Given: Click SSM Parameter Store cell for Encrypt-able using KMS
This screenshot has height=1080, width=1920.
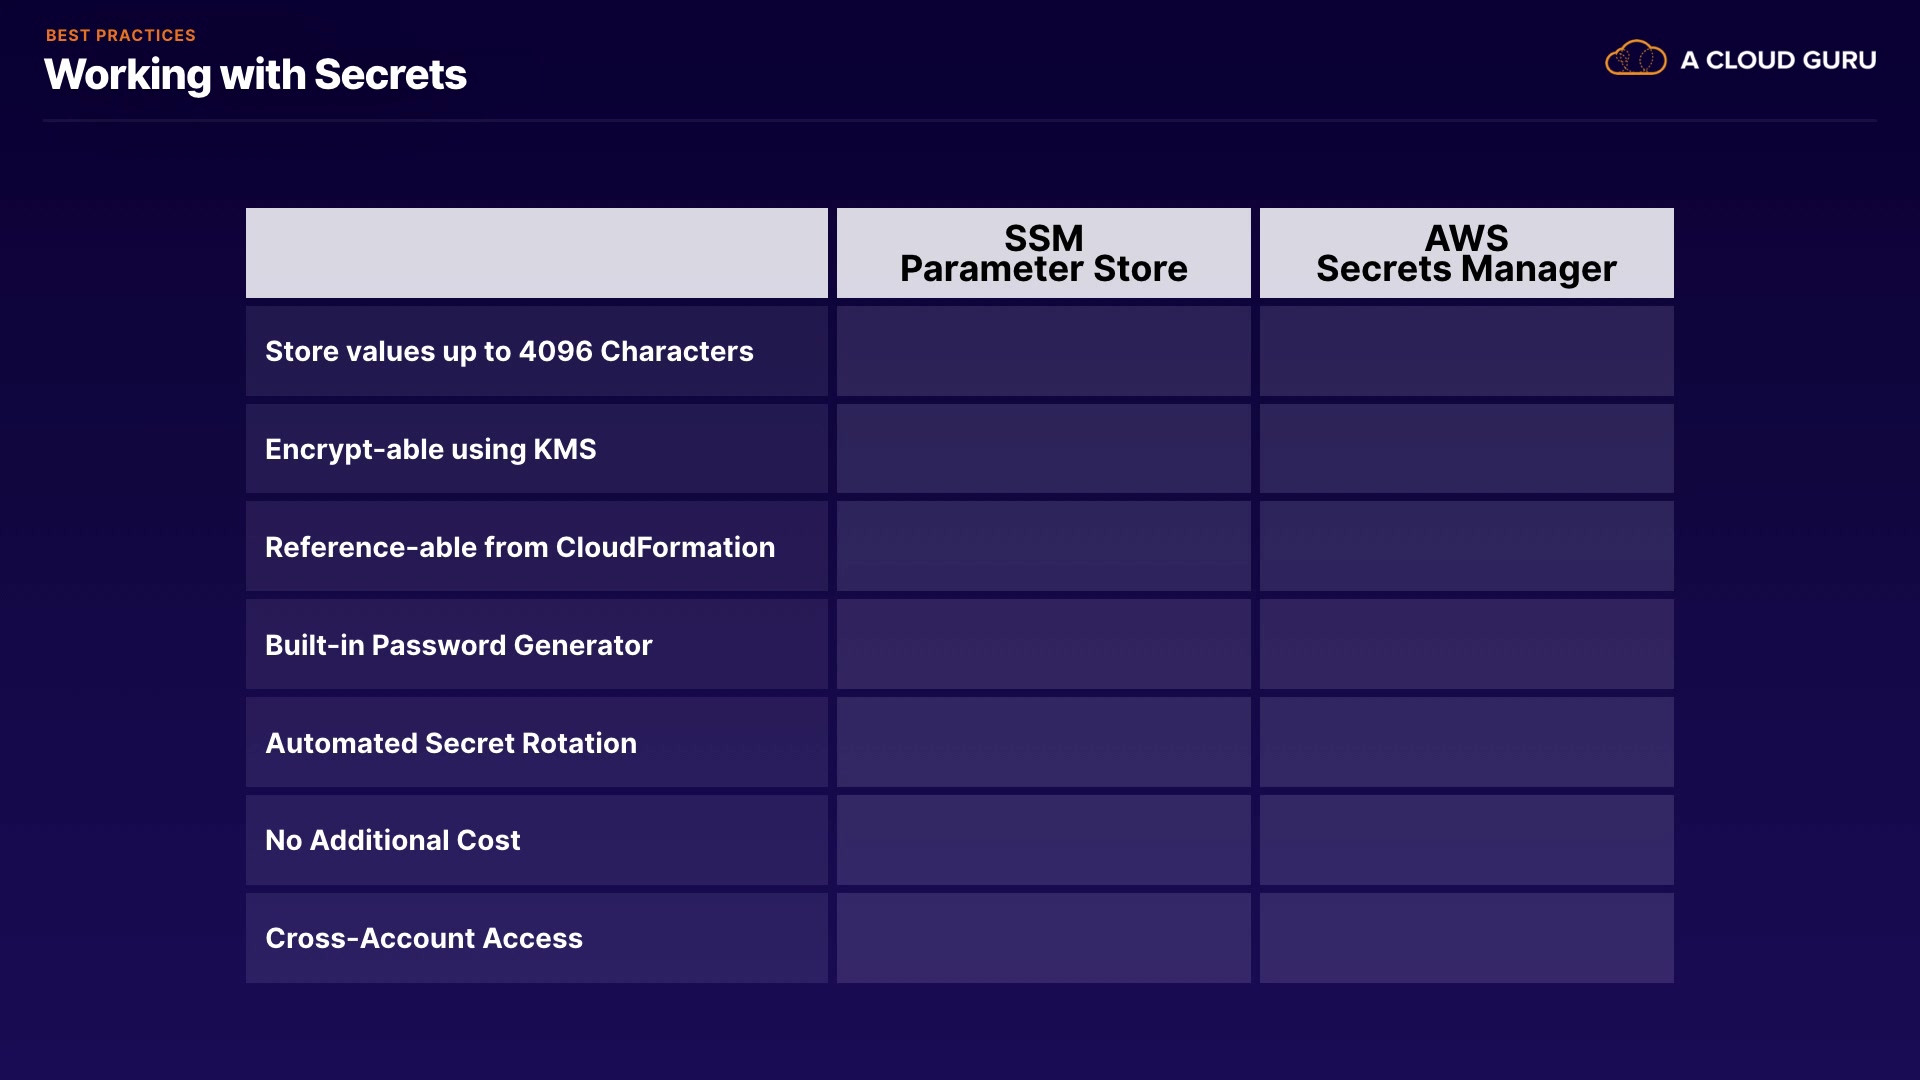Looking at the screenshot, I should tap(1043, 449).
